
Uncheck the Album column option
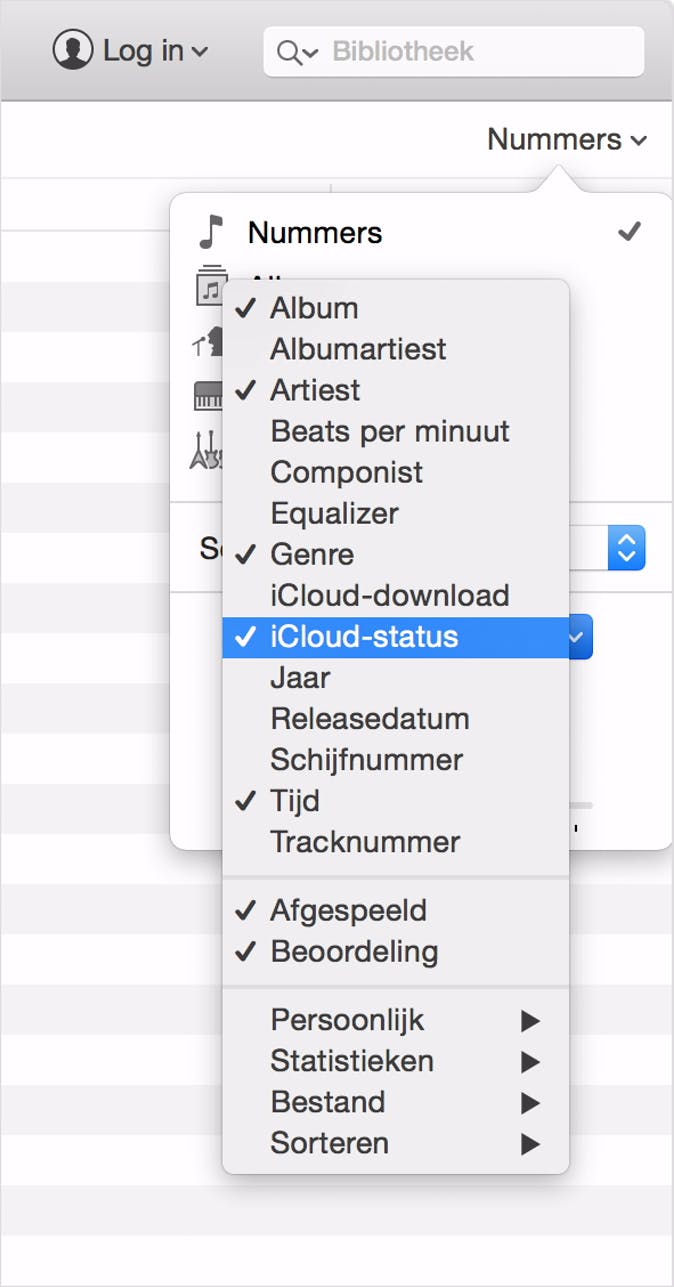(313, 308)
